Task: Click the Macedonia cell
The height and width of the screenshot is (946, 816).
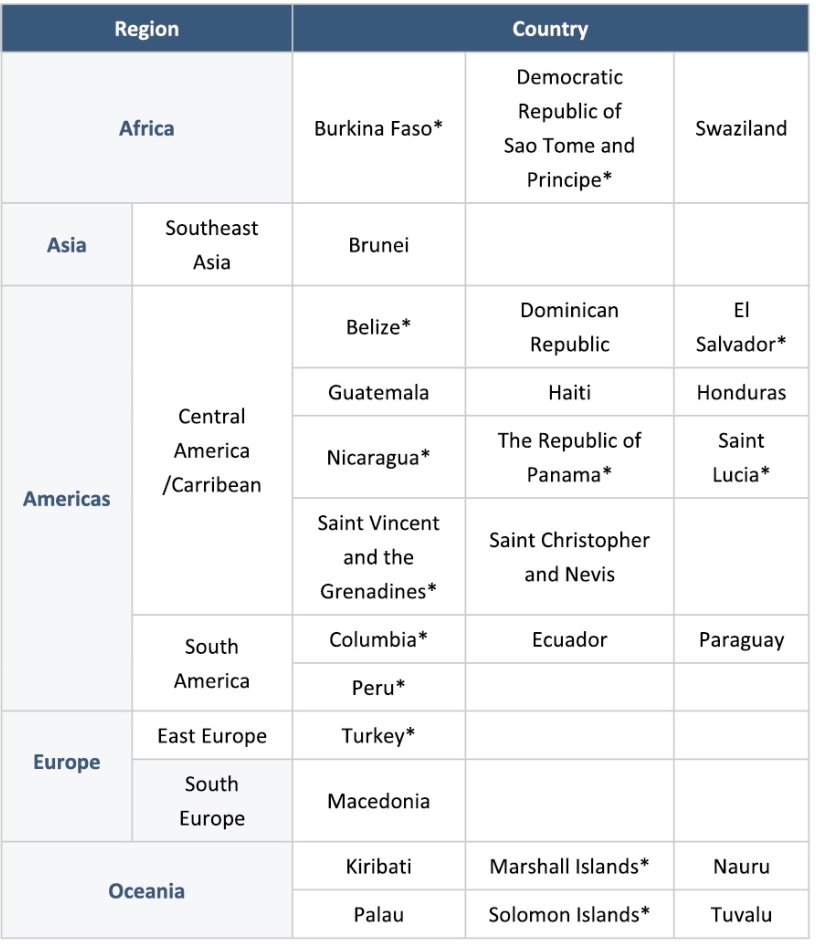Action: pos(378,801)
